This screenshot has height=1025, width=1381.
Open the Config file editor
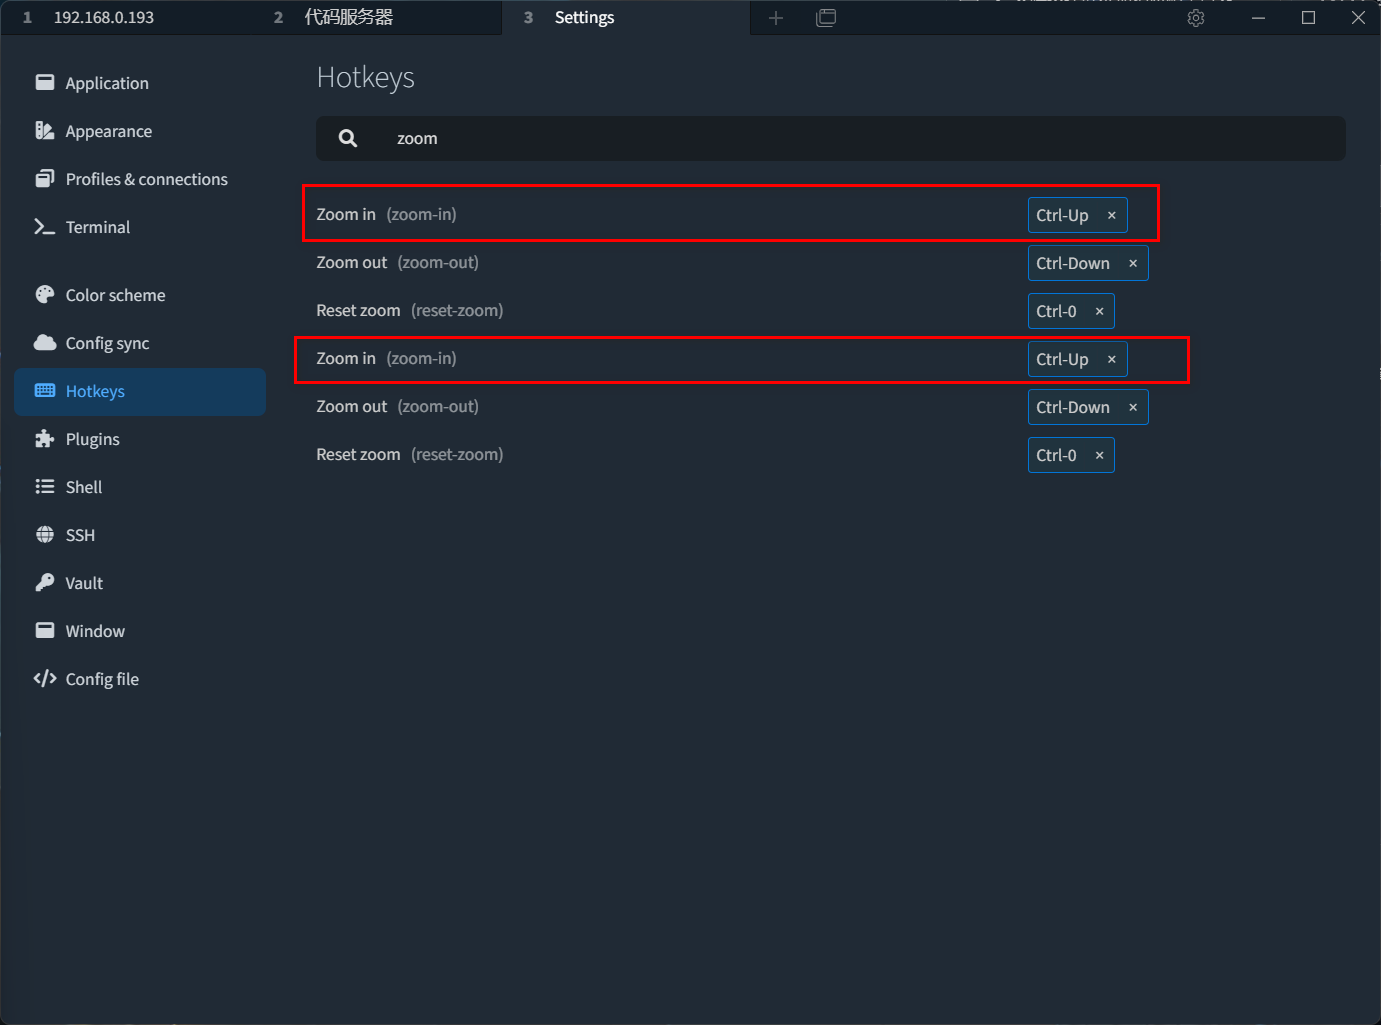[x=102, y=679]
